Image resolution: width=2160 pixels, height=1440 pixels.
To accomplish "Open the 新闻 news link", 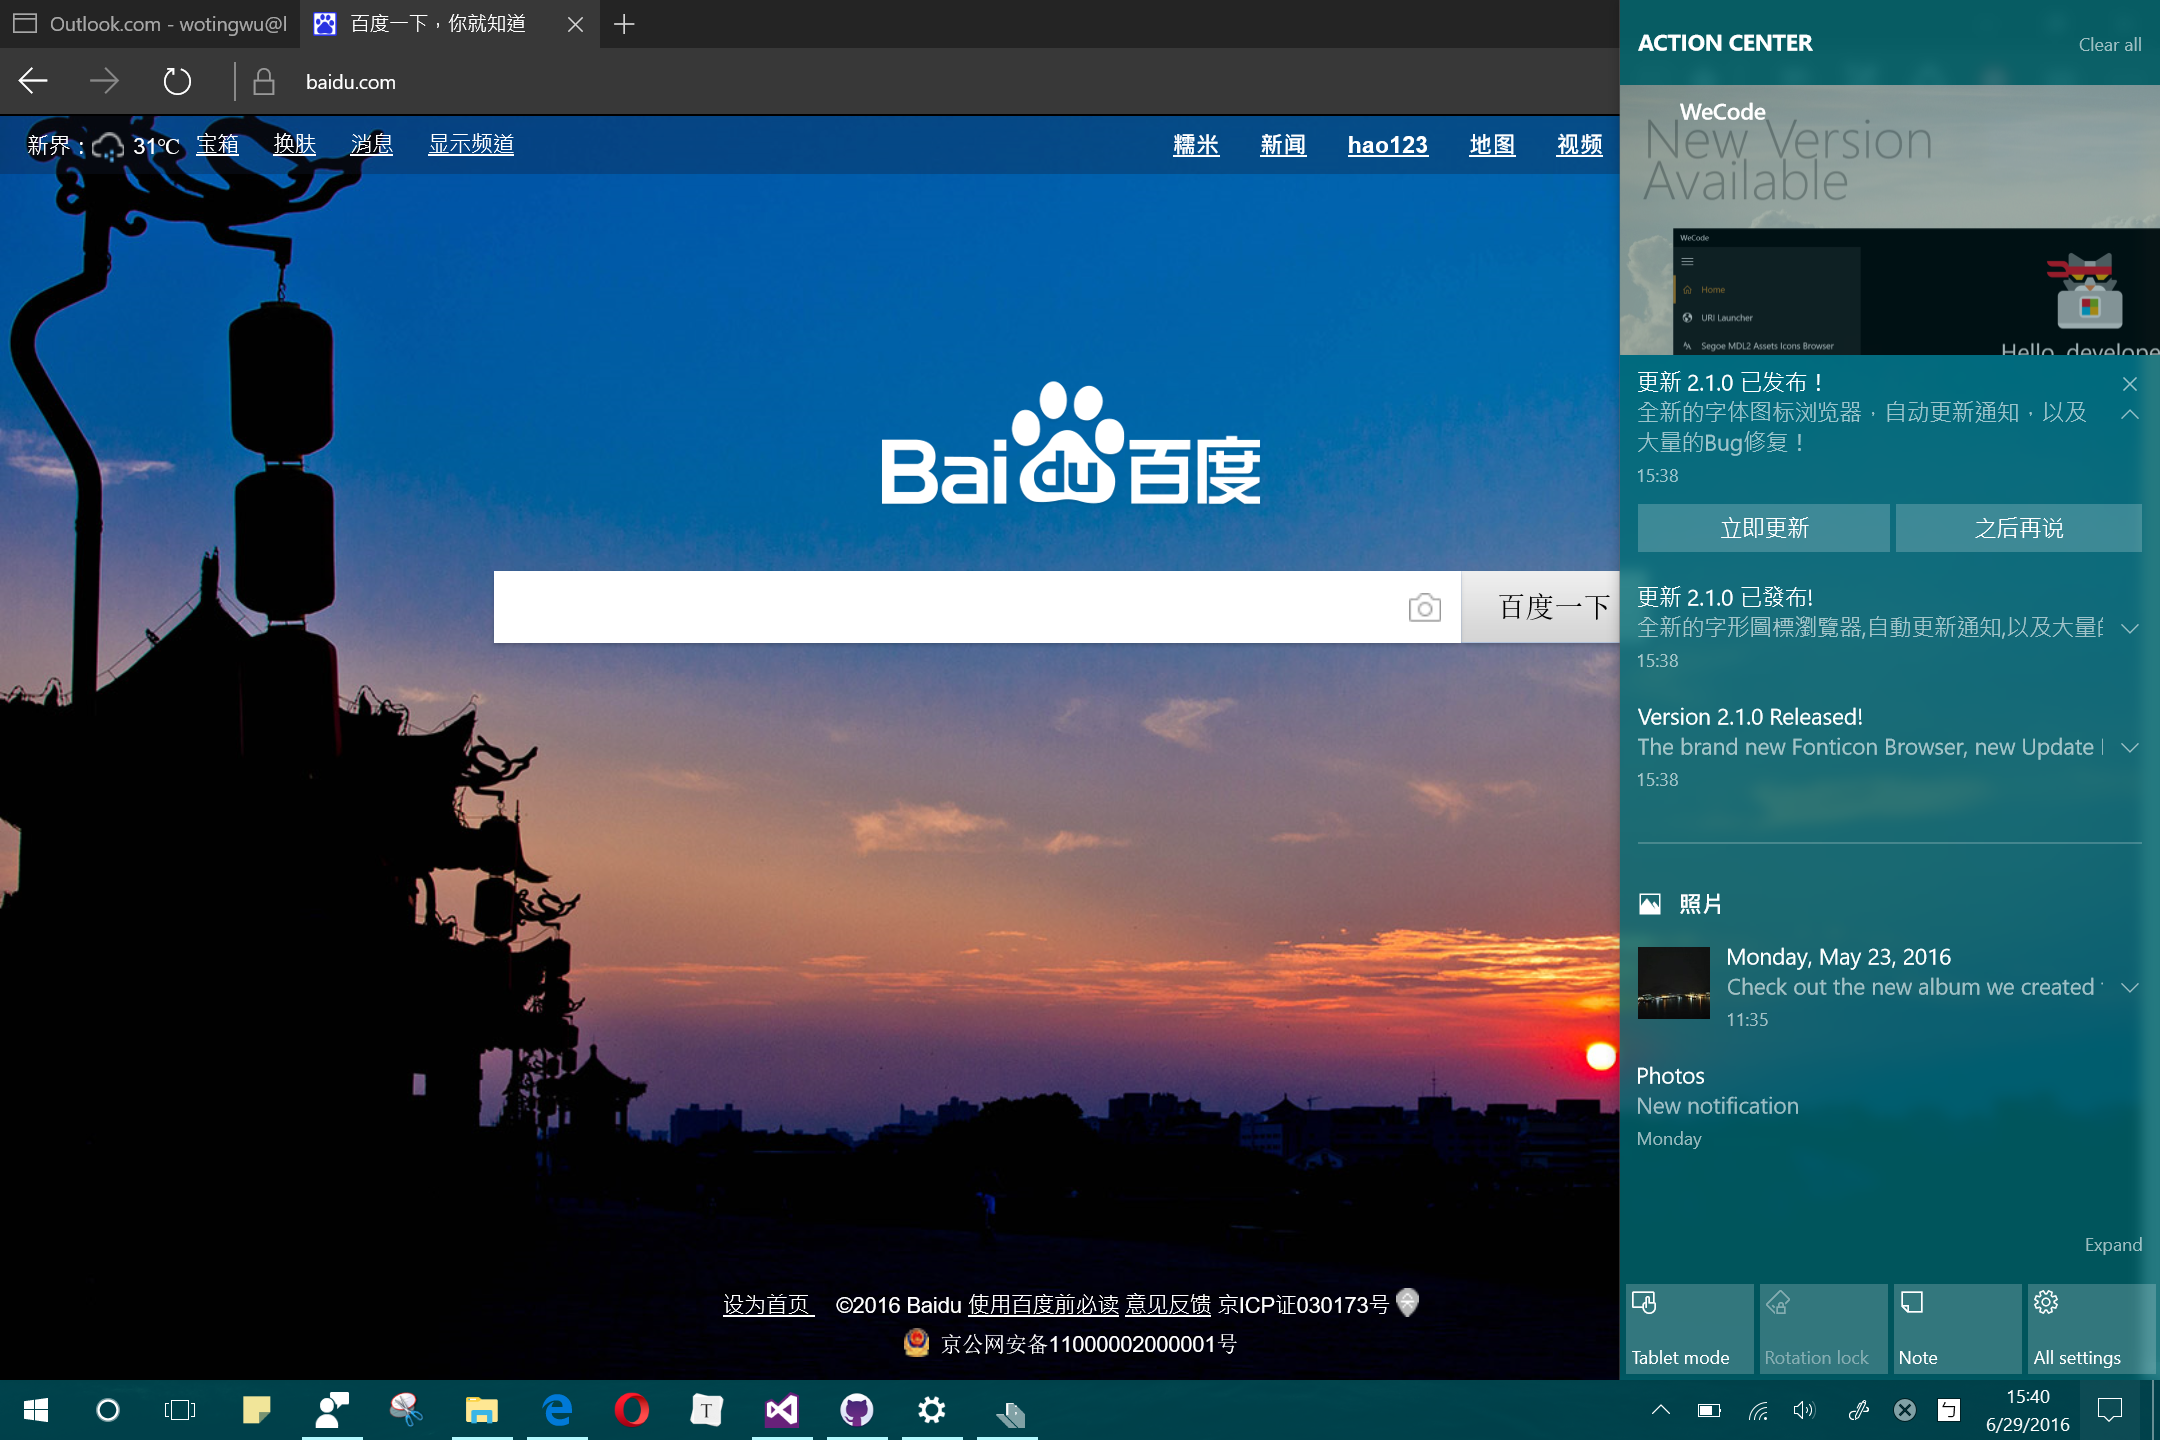I will [1283, 145].
